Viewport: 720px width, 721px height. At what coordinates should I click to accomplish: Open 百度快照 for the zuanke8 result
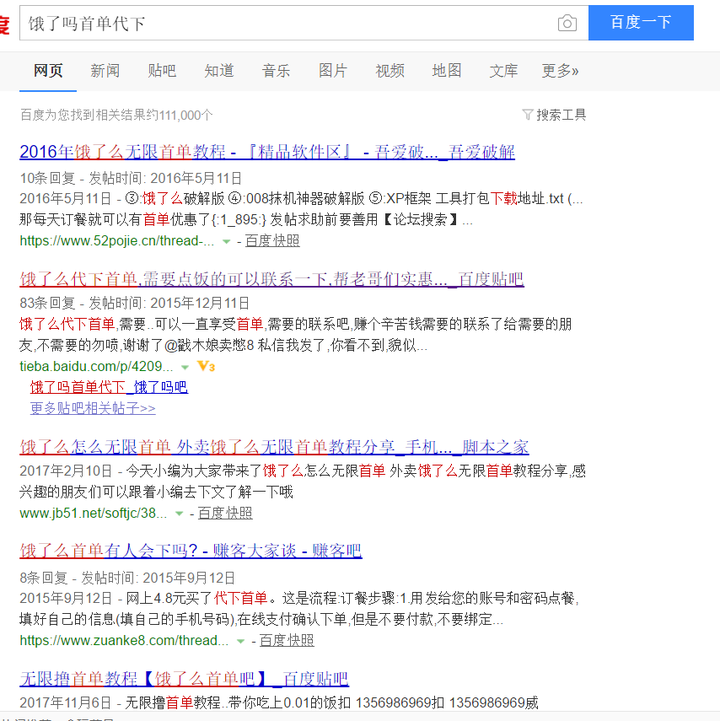(x=287, y=641)
